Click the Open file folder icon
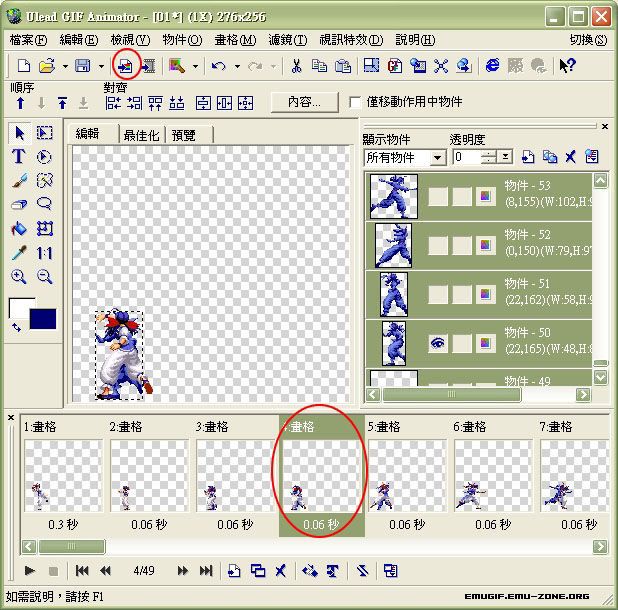Image resolution: width=618 pixels, height=610 pixels. coord(47,65)
